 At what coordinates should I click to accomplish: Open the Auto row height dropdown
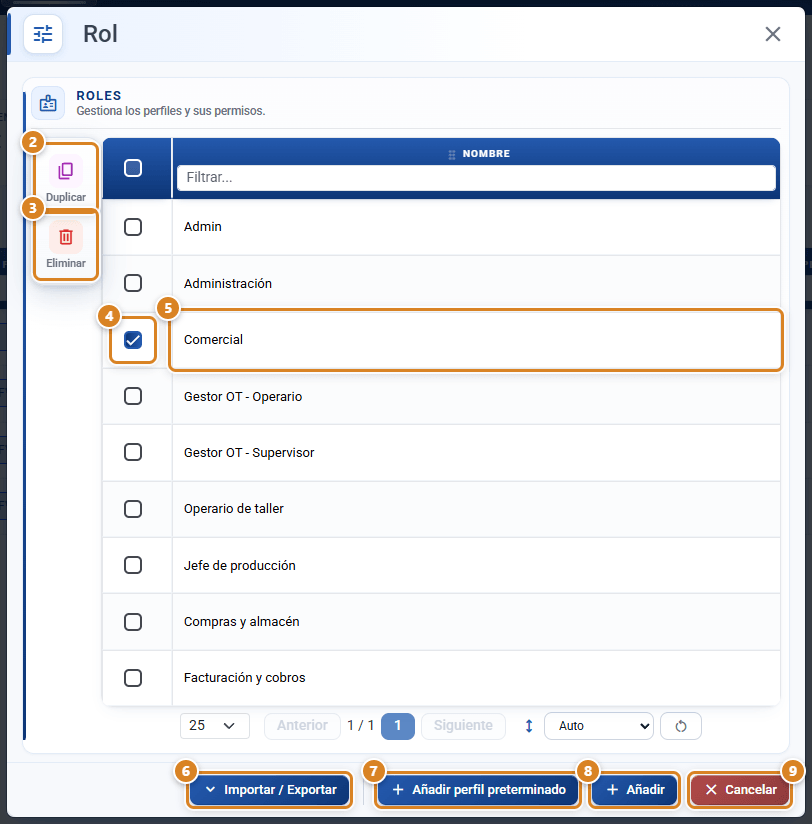(599, 726)
